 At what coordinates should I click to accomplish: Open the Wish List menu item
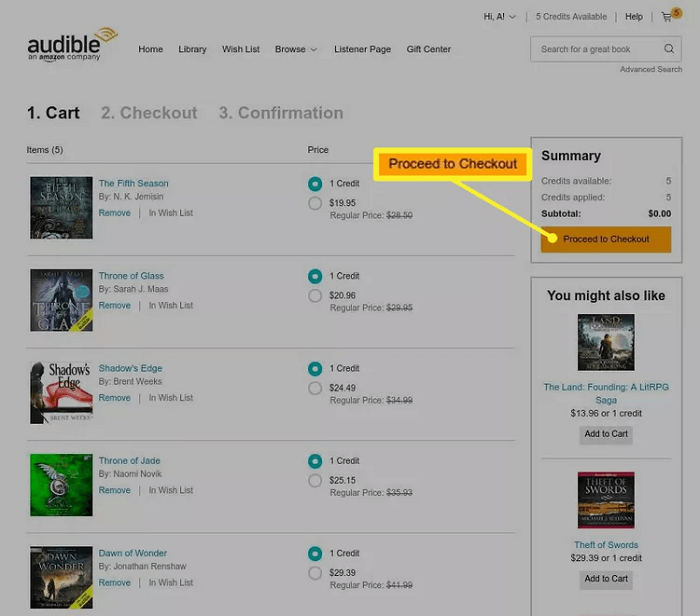[241, 49]
